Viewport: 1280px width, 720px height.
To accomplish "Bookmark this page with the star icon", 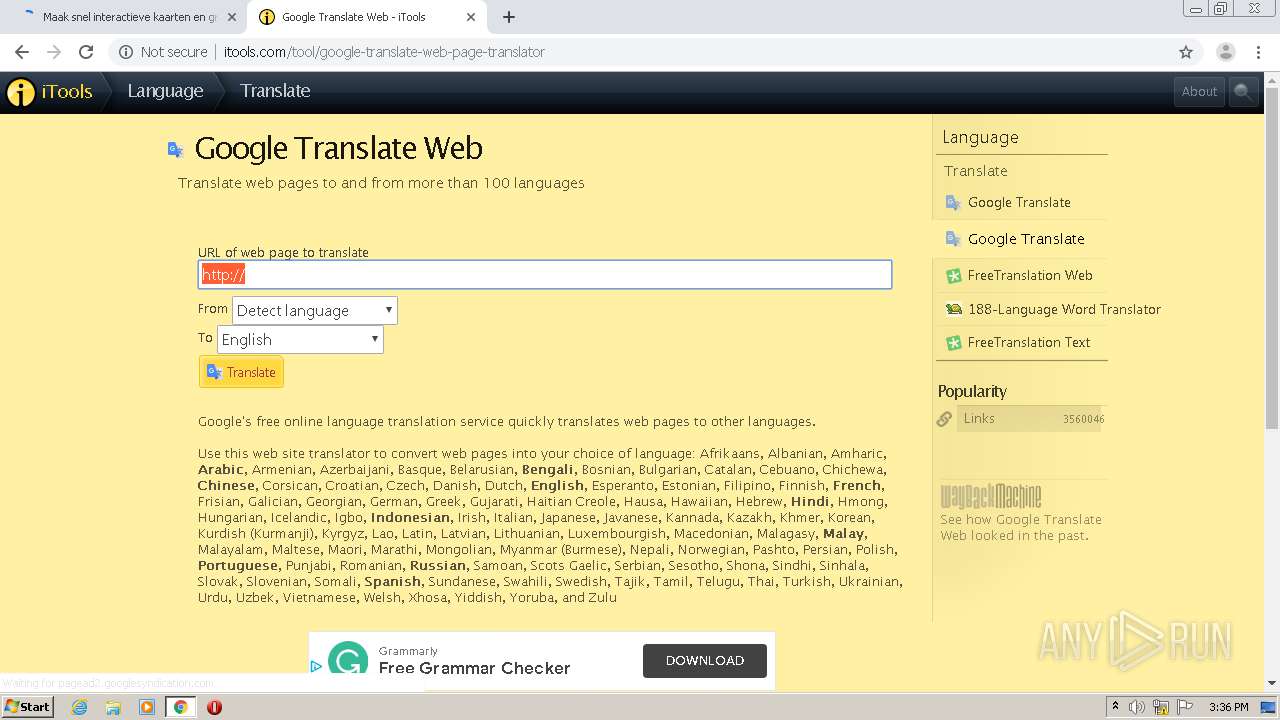I will point(1186,52).
